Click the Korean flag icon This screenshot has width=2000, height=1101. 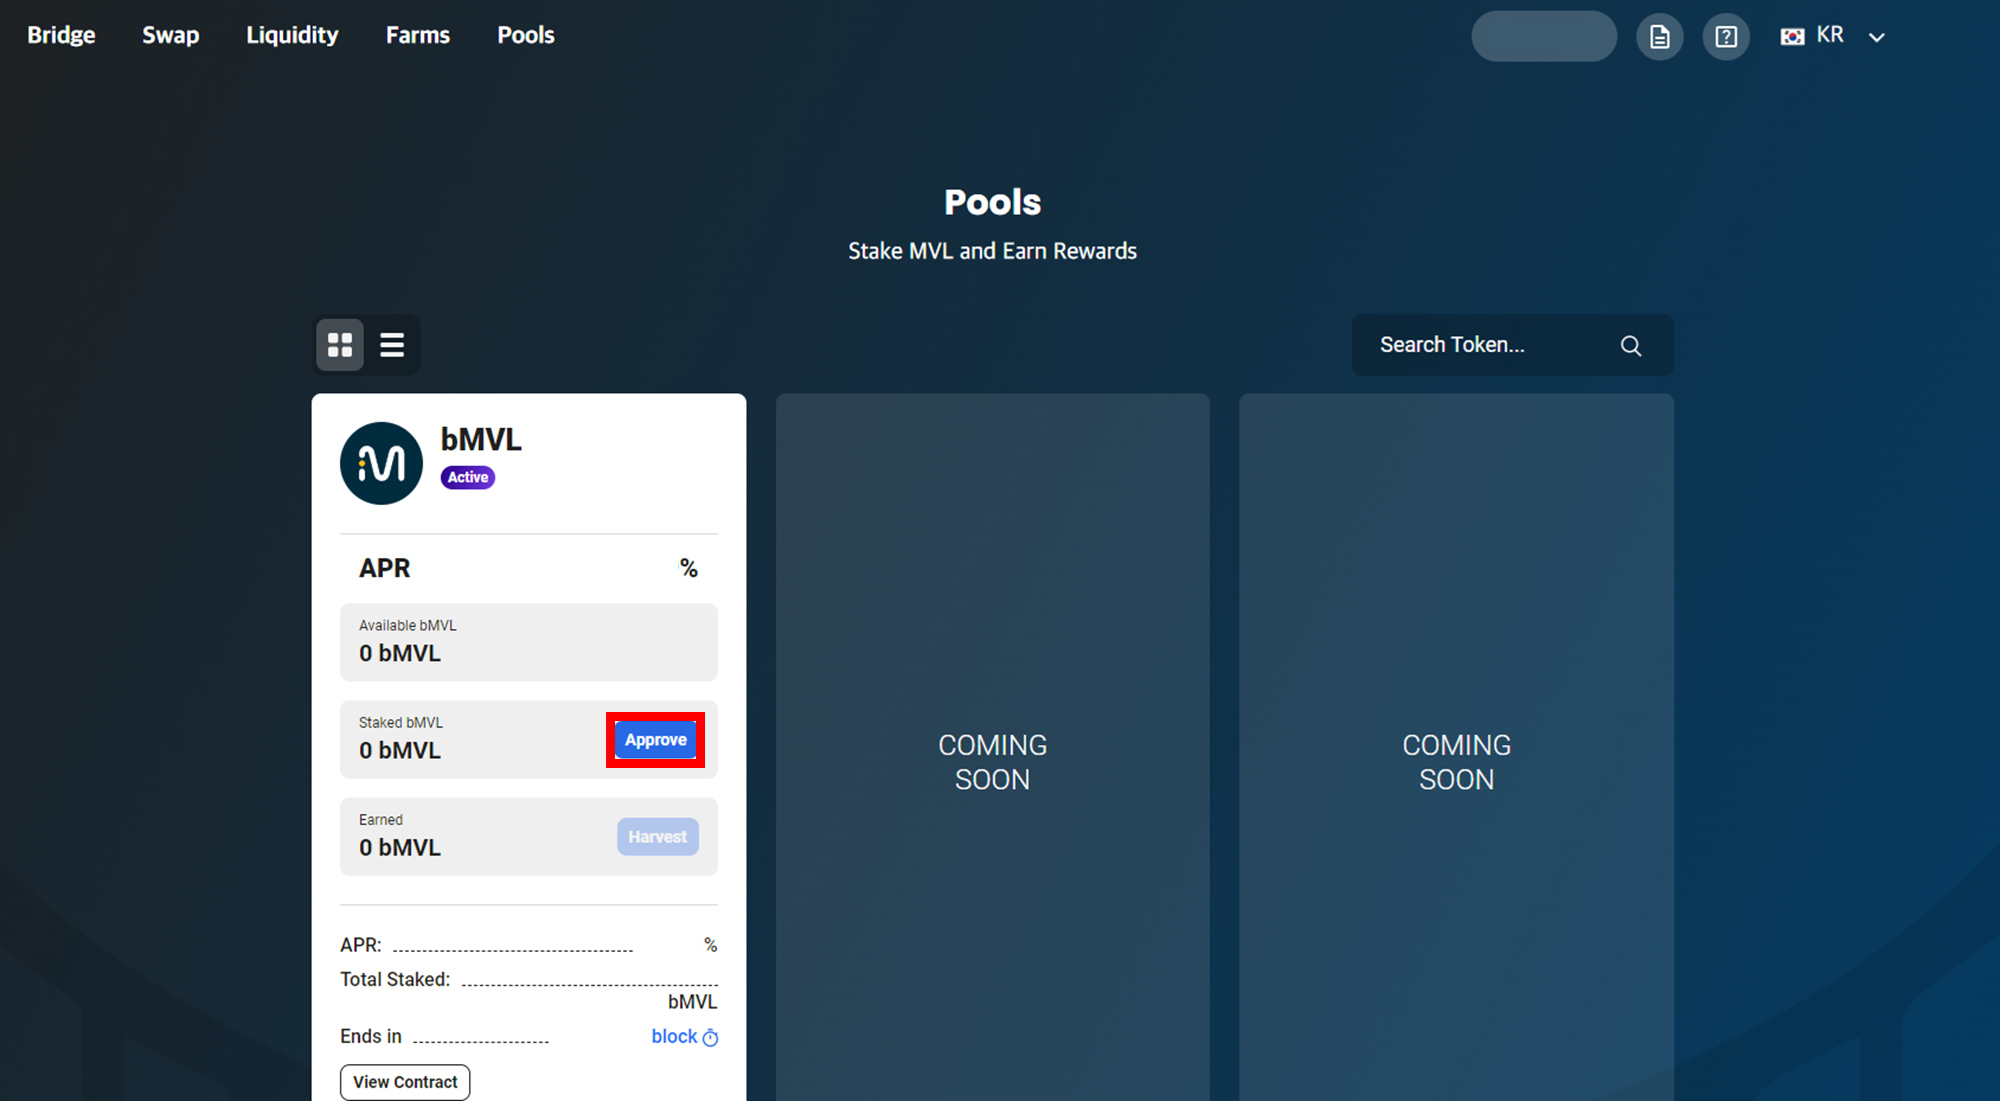[1792, 36]
